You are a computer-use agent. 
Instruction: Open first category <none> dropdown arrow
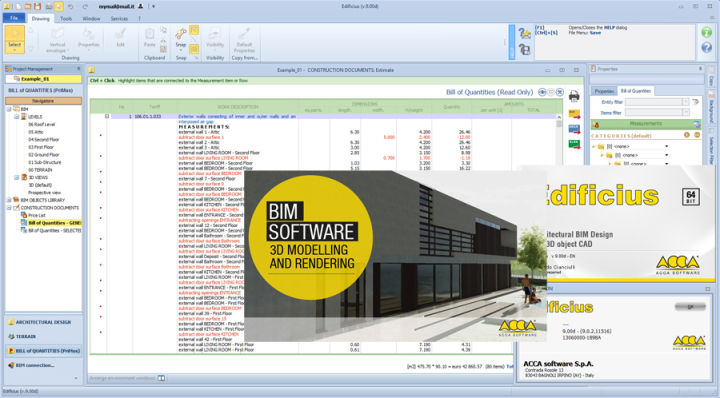click(666, 146)
